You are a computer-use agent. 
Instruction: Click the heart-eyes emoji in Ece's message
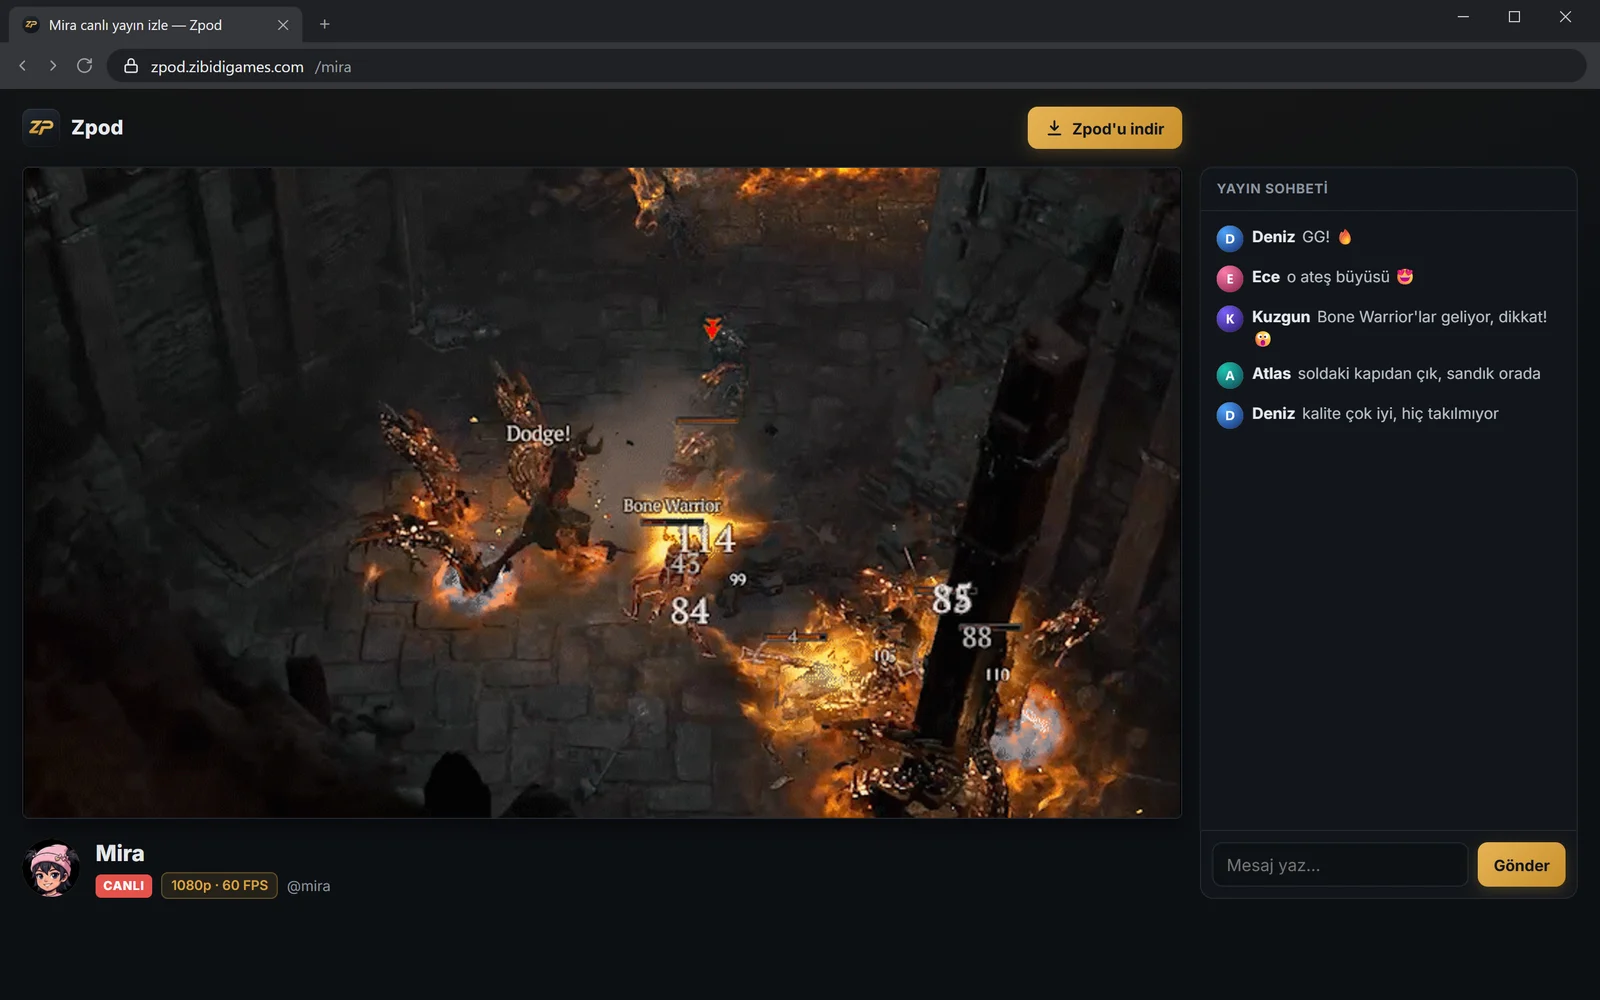pos(1405,277)
